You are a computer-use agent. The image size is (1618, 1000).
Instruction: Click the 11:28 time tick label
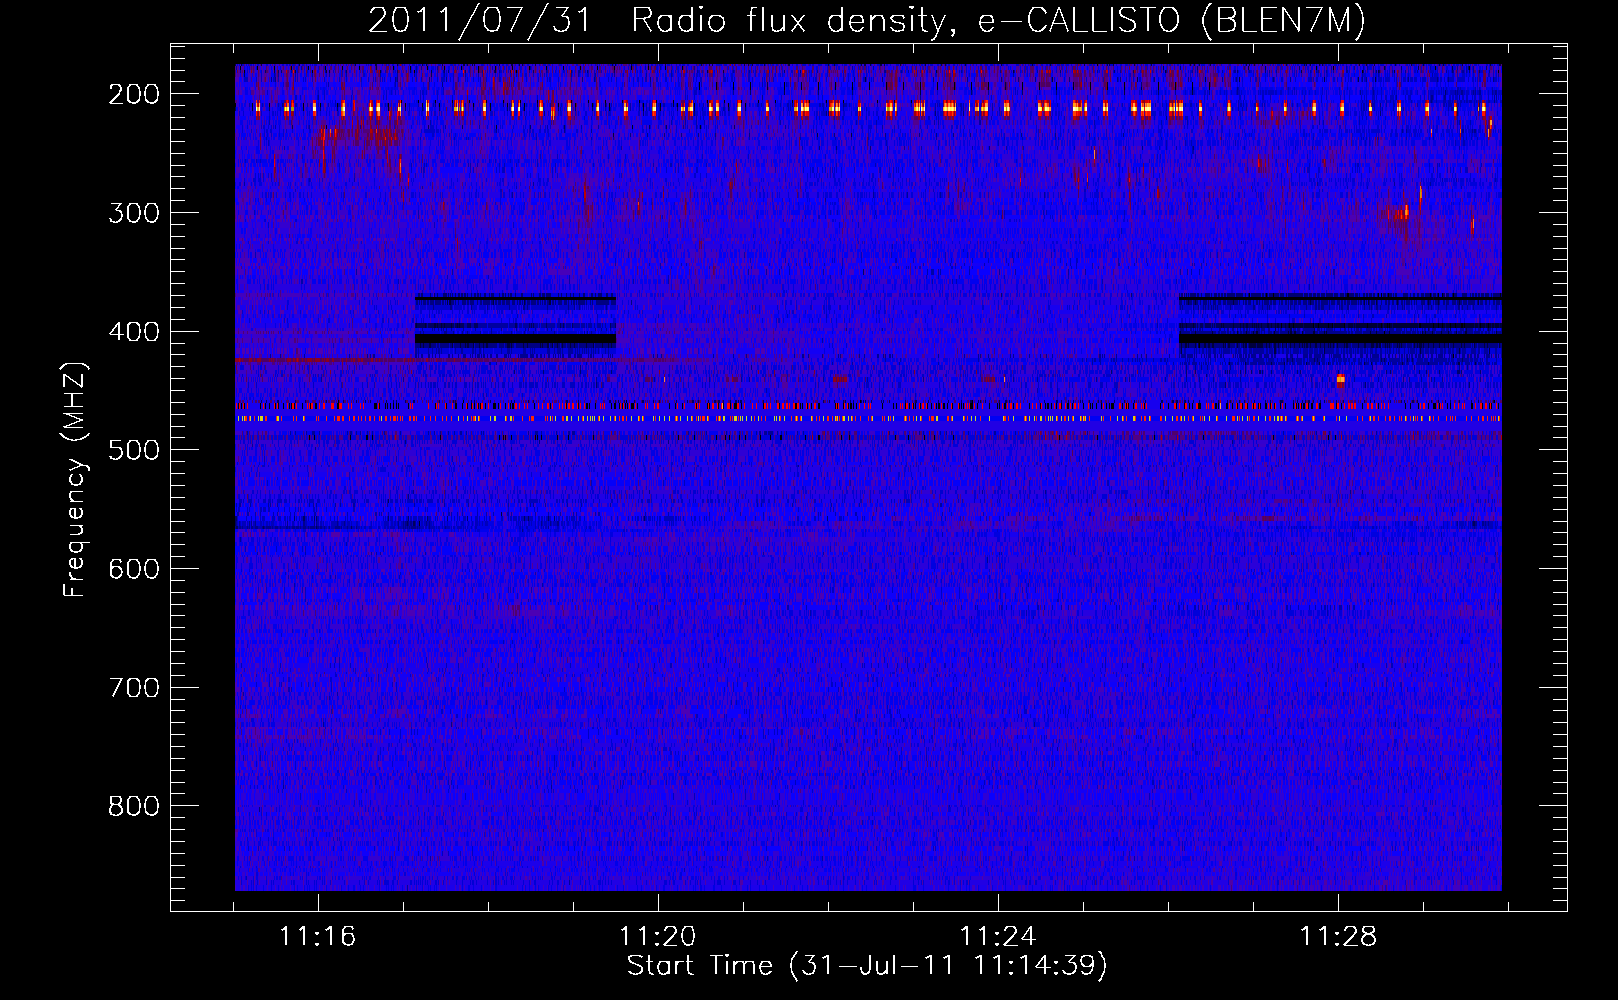(x=1337, y=937)
